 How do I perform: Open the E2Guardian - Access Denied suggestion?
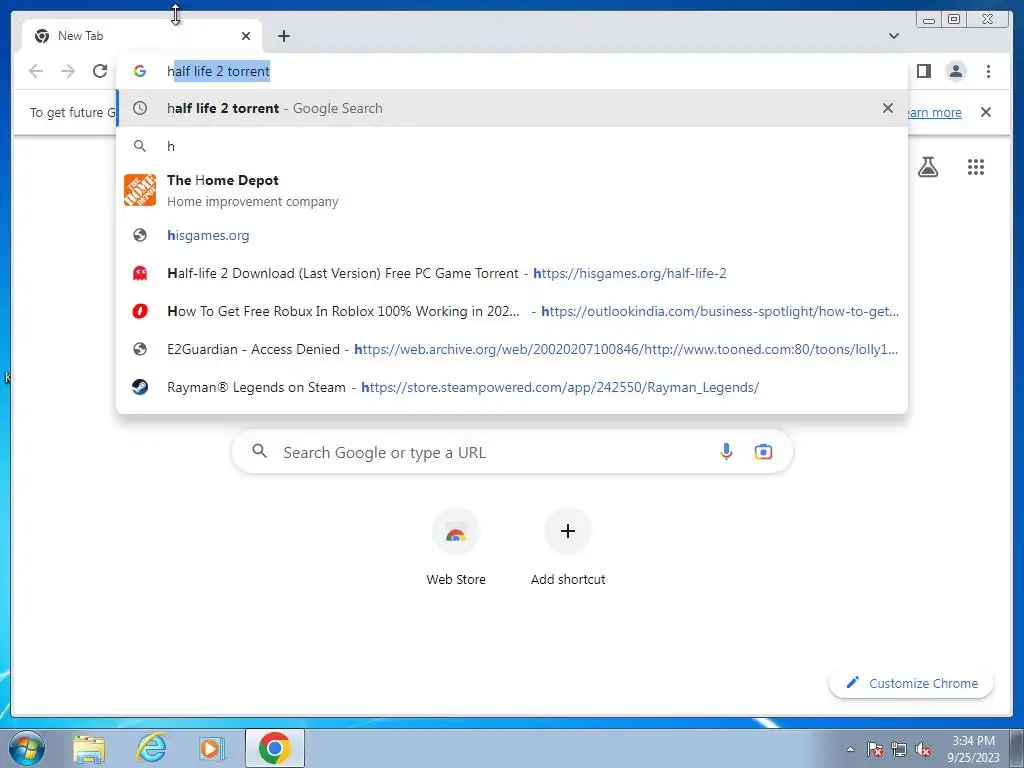pyautogui.click(x=512, y=349)
